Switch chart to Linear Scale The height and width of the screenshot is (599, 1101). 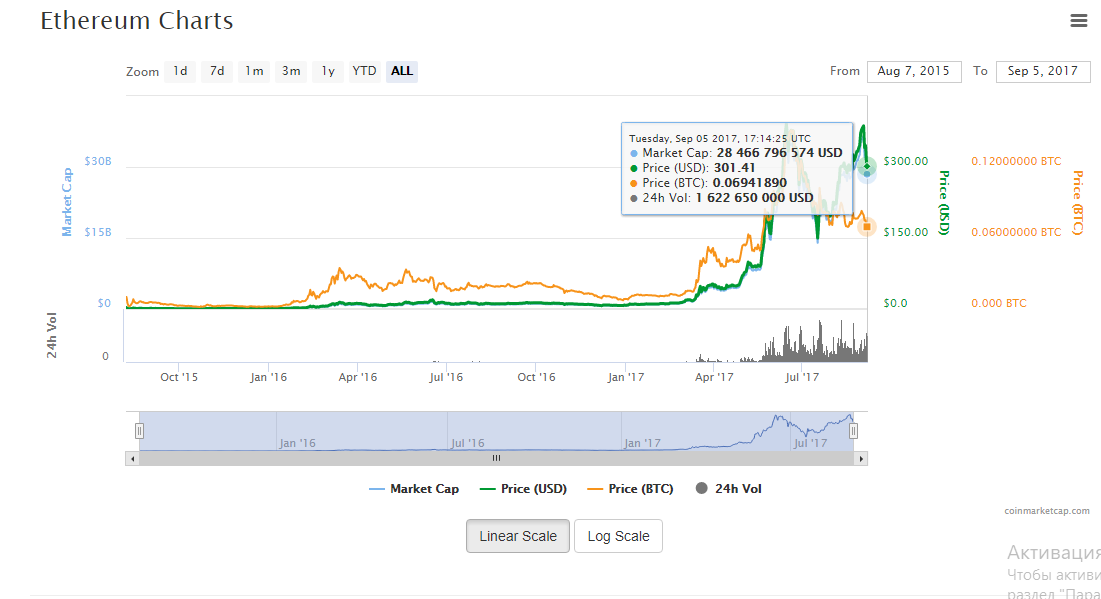(518, 536)
